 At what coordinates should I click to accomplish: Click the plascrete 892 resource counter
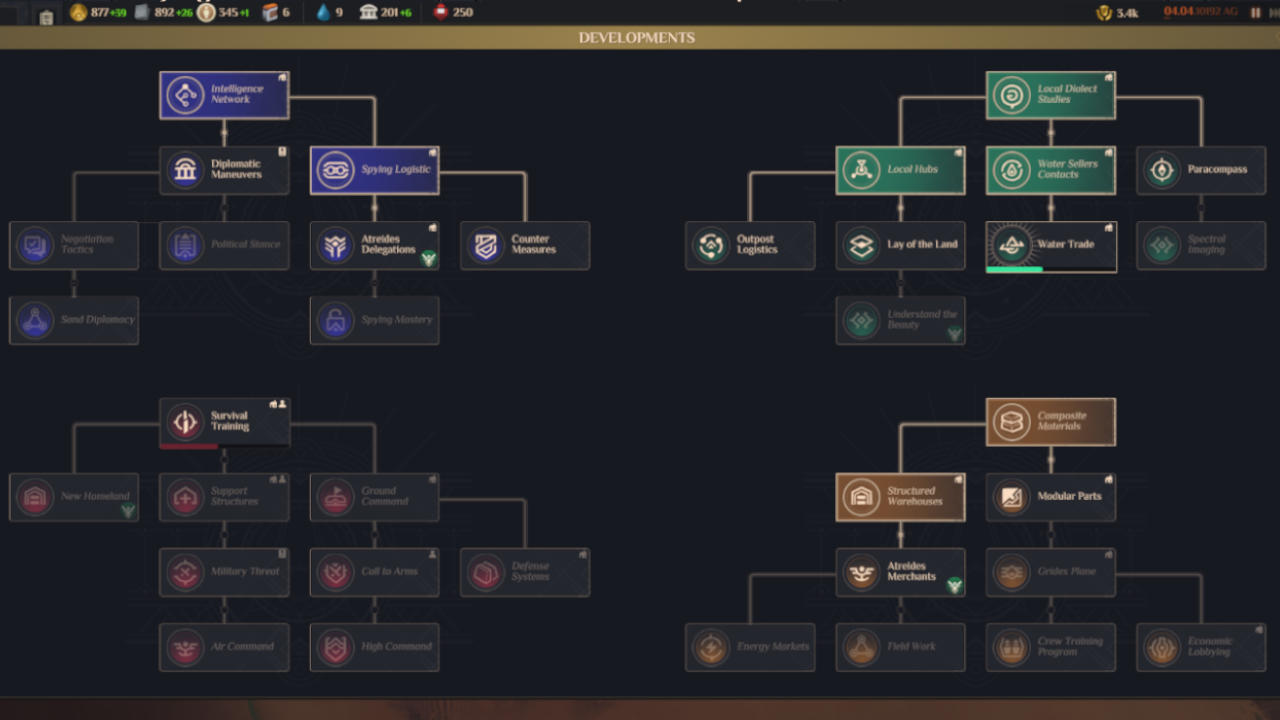pyautogui.click(x=164, y=13)
